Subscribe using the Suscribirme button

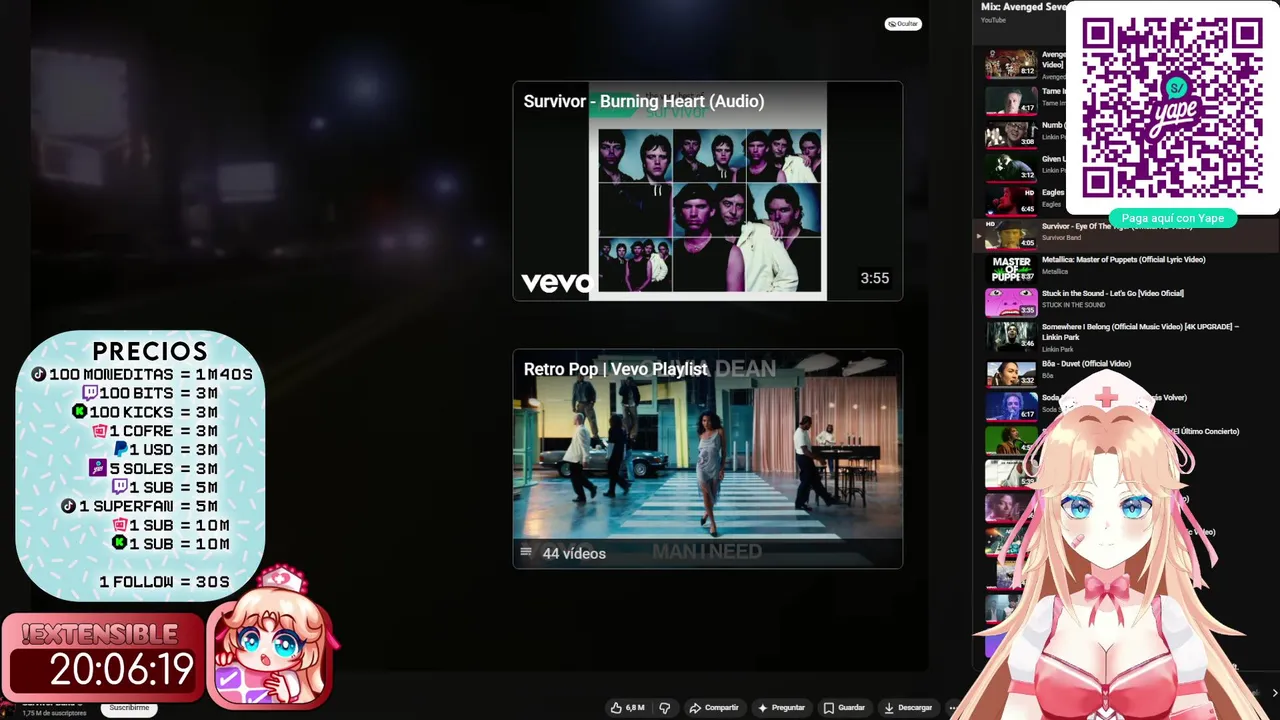[129, 708]
